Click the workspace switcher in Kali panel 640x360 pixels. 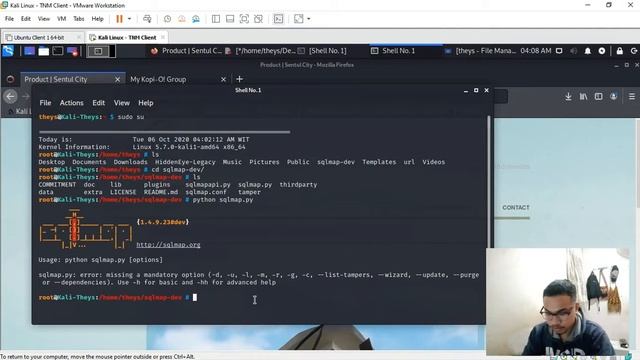[101, 51]
